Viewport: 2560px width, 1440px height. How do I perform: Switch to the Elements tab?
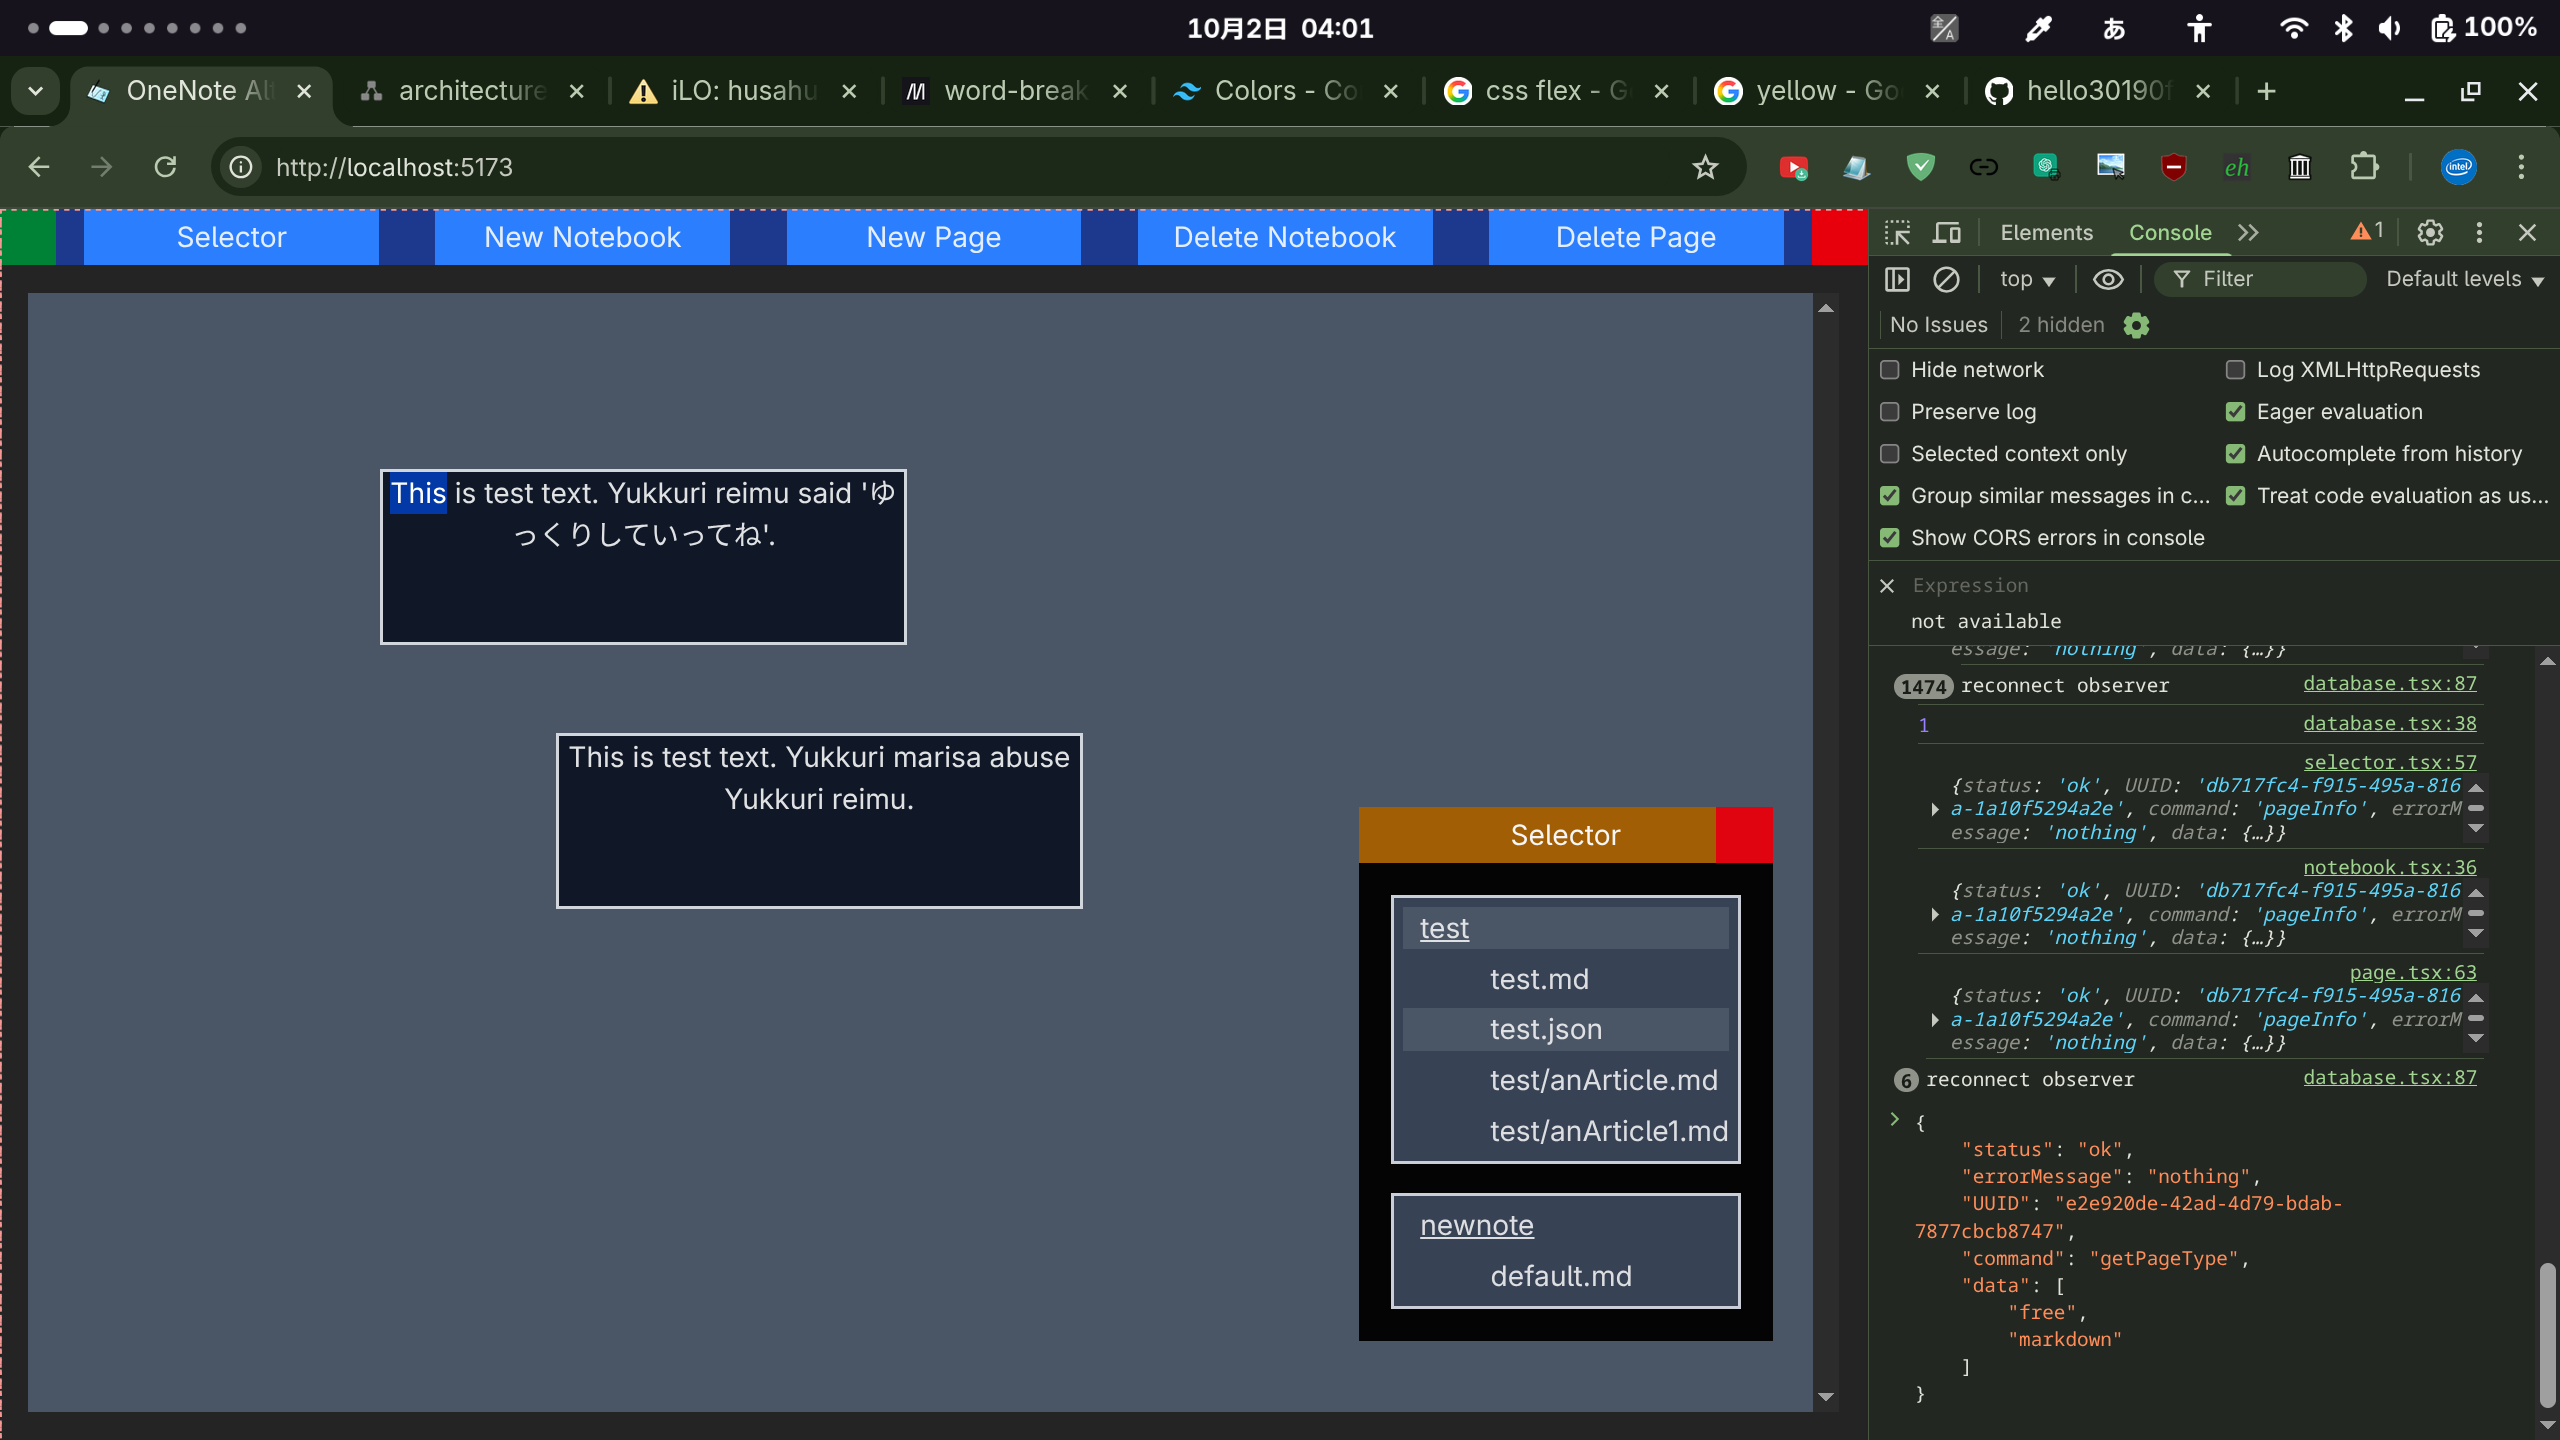pyautogui.click(x=2046, y=233)
